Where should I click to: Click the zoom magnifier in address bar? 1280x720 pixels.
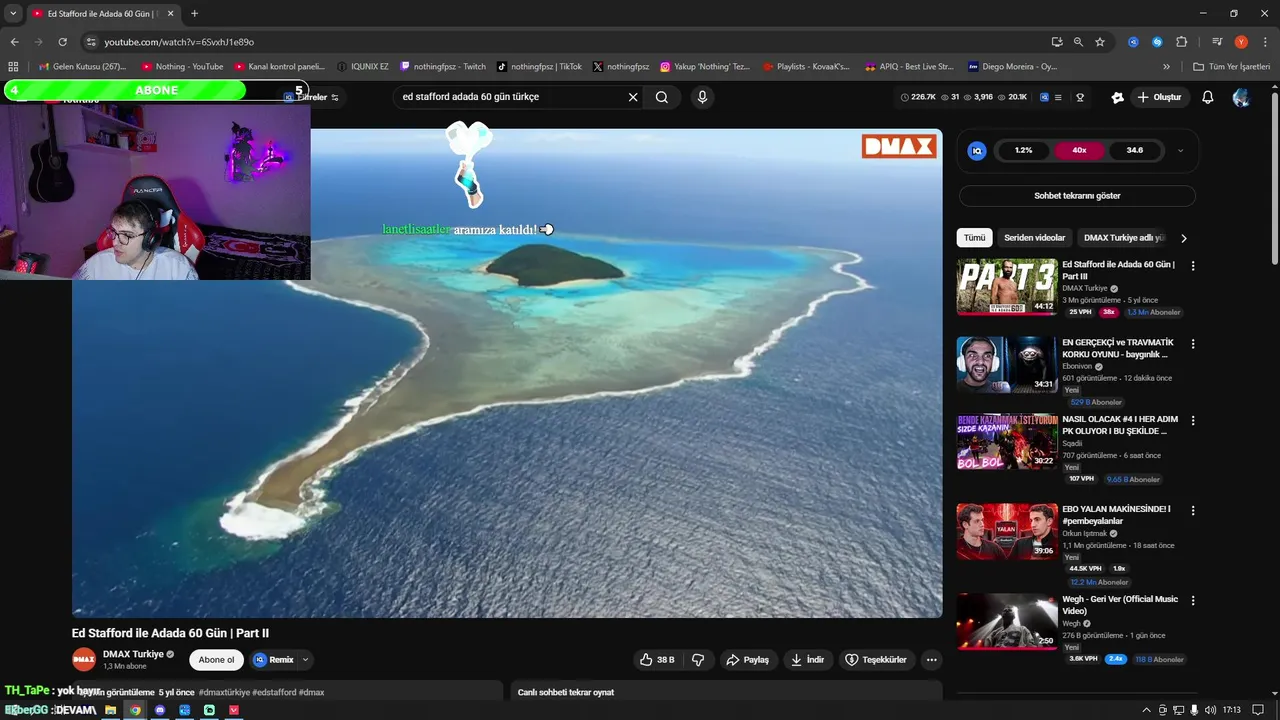point(1078,42)
